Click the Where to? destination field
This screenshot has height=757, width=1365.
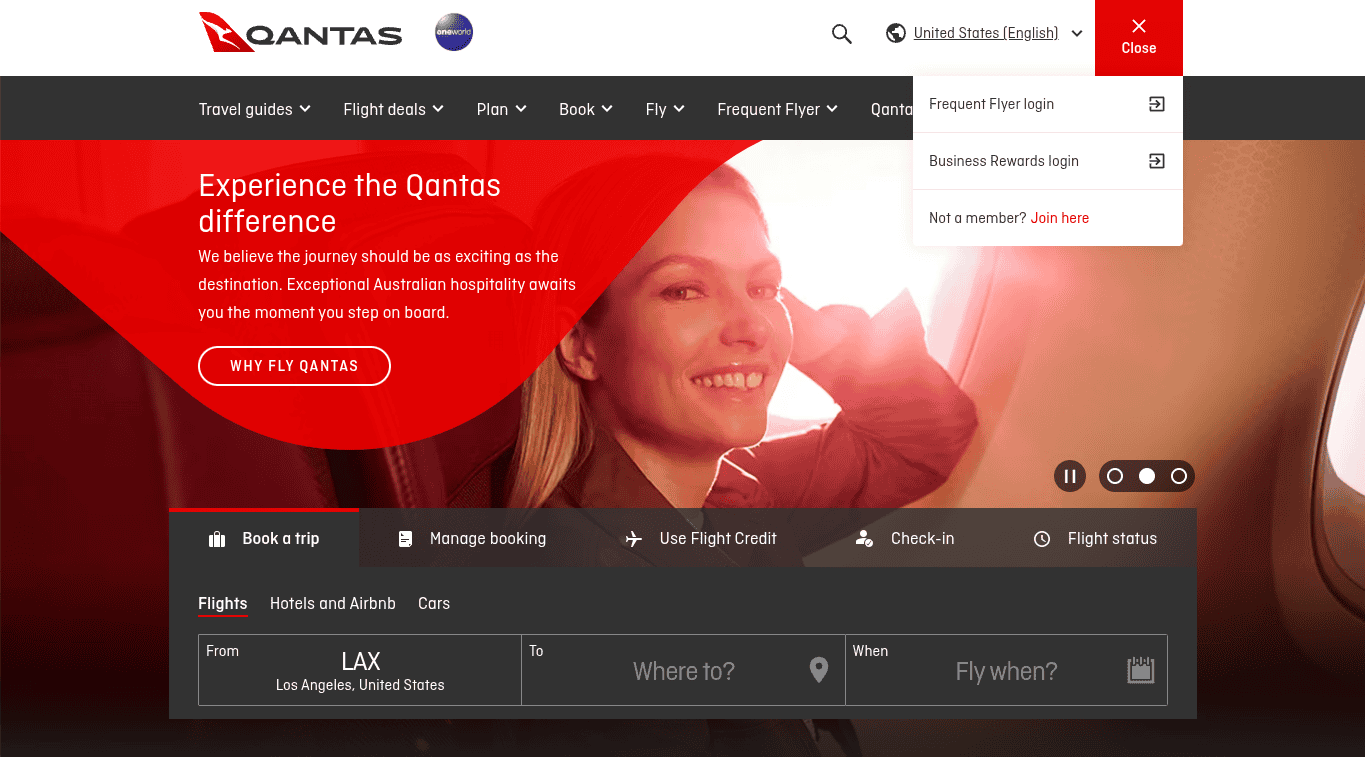tap(683, 670)
